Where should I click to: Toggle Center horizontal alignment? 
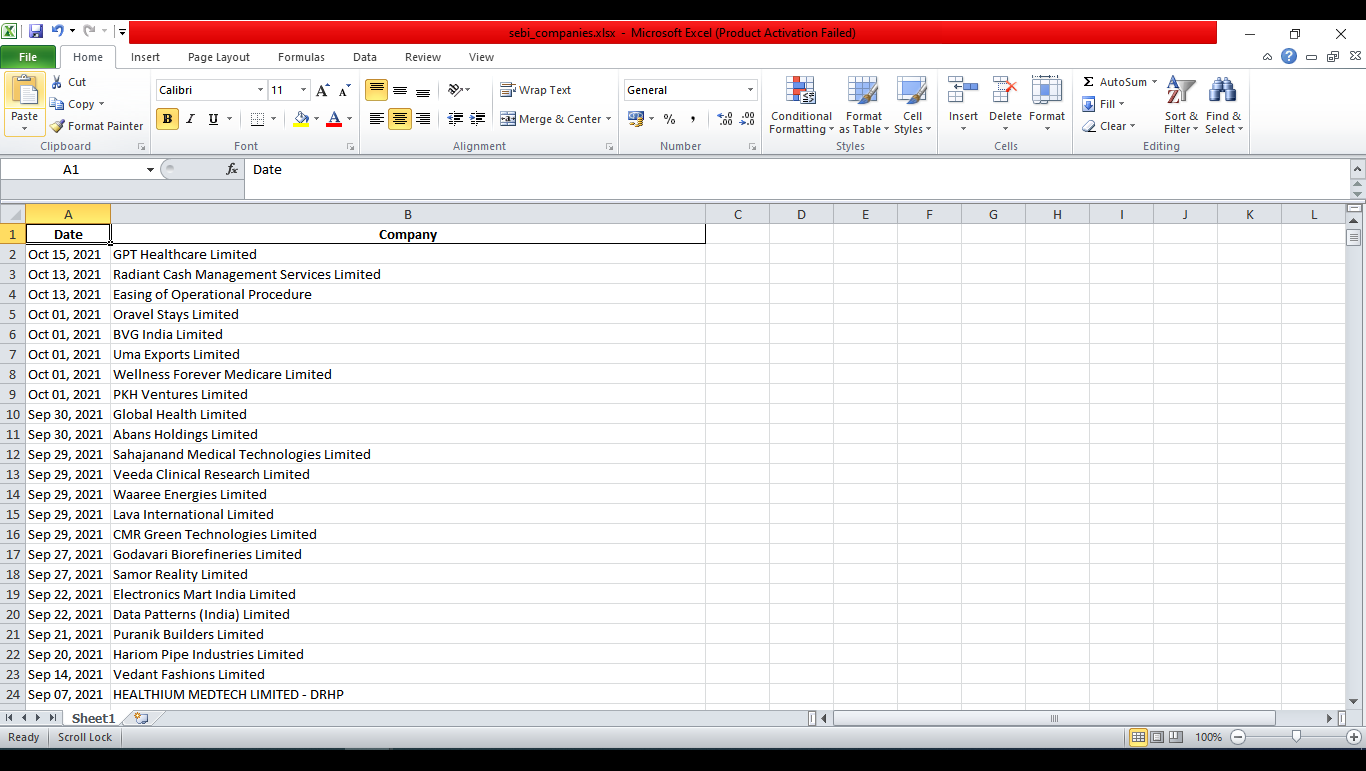pos(400,119)
